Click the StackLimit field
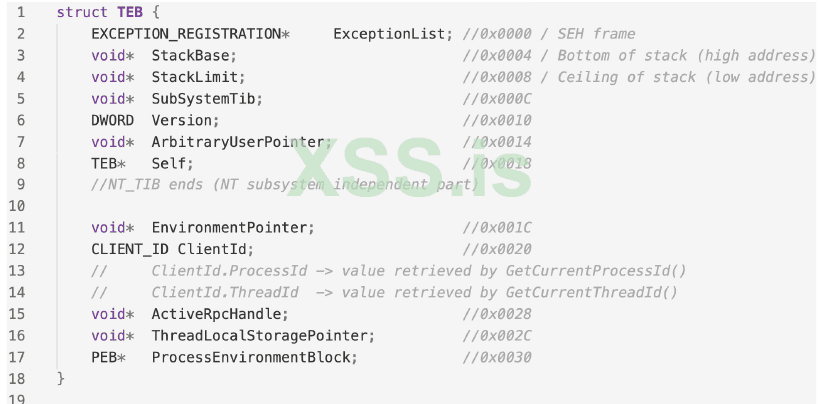Screen dimensions: 818x404 click(x=196, y=77)
